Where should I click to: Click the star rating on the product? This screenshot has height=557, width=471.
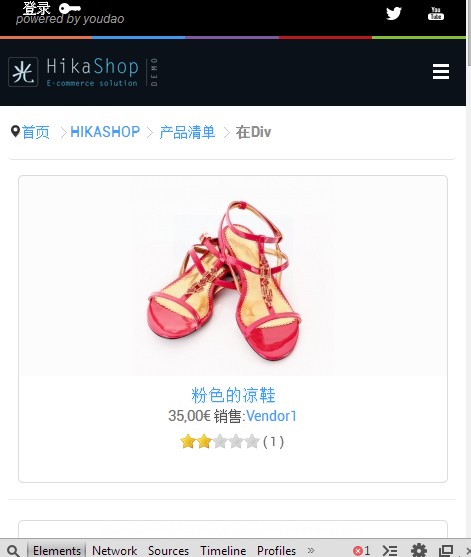tap(220, 442)
